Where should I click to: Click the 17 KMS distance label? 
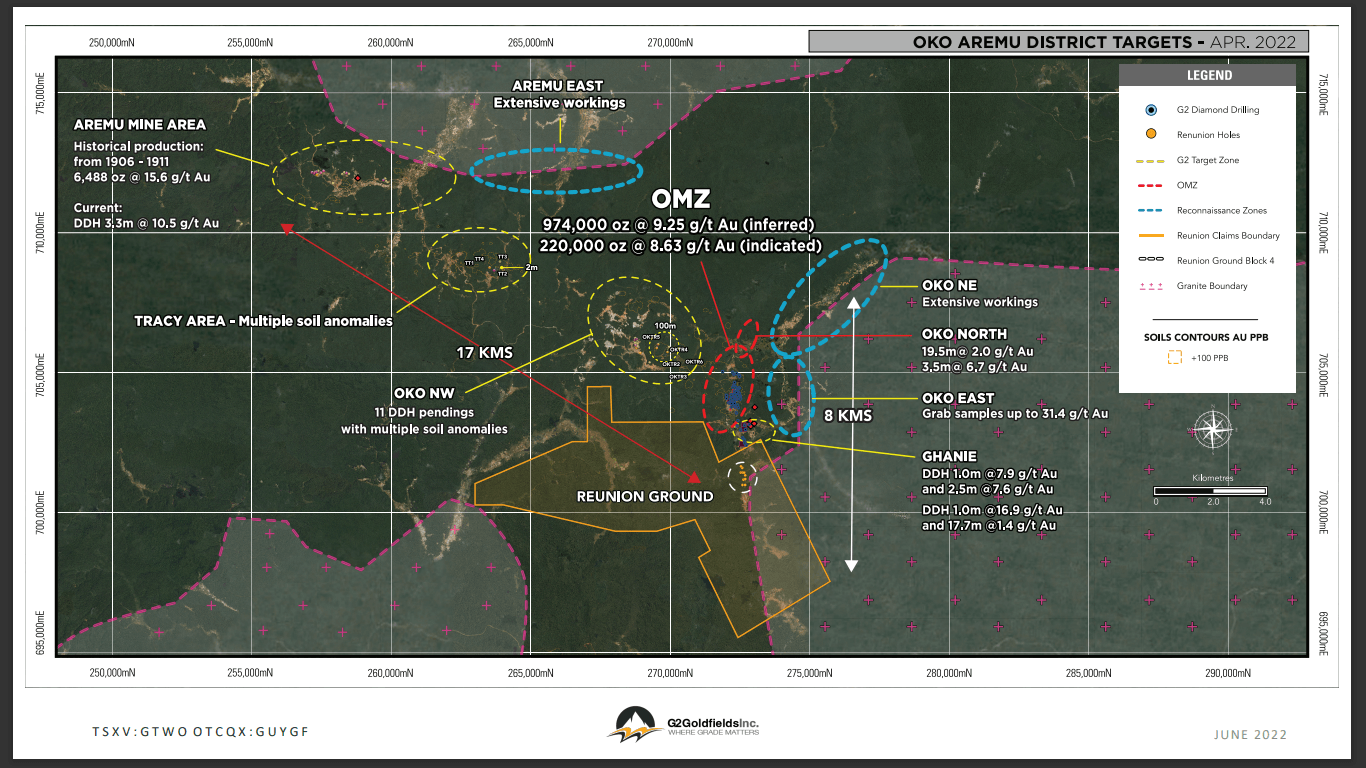(485, 352)
